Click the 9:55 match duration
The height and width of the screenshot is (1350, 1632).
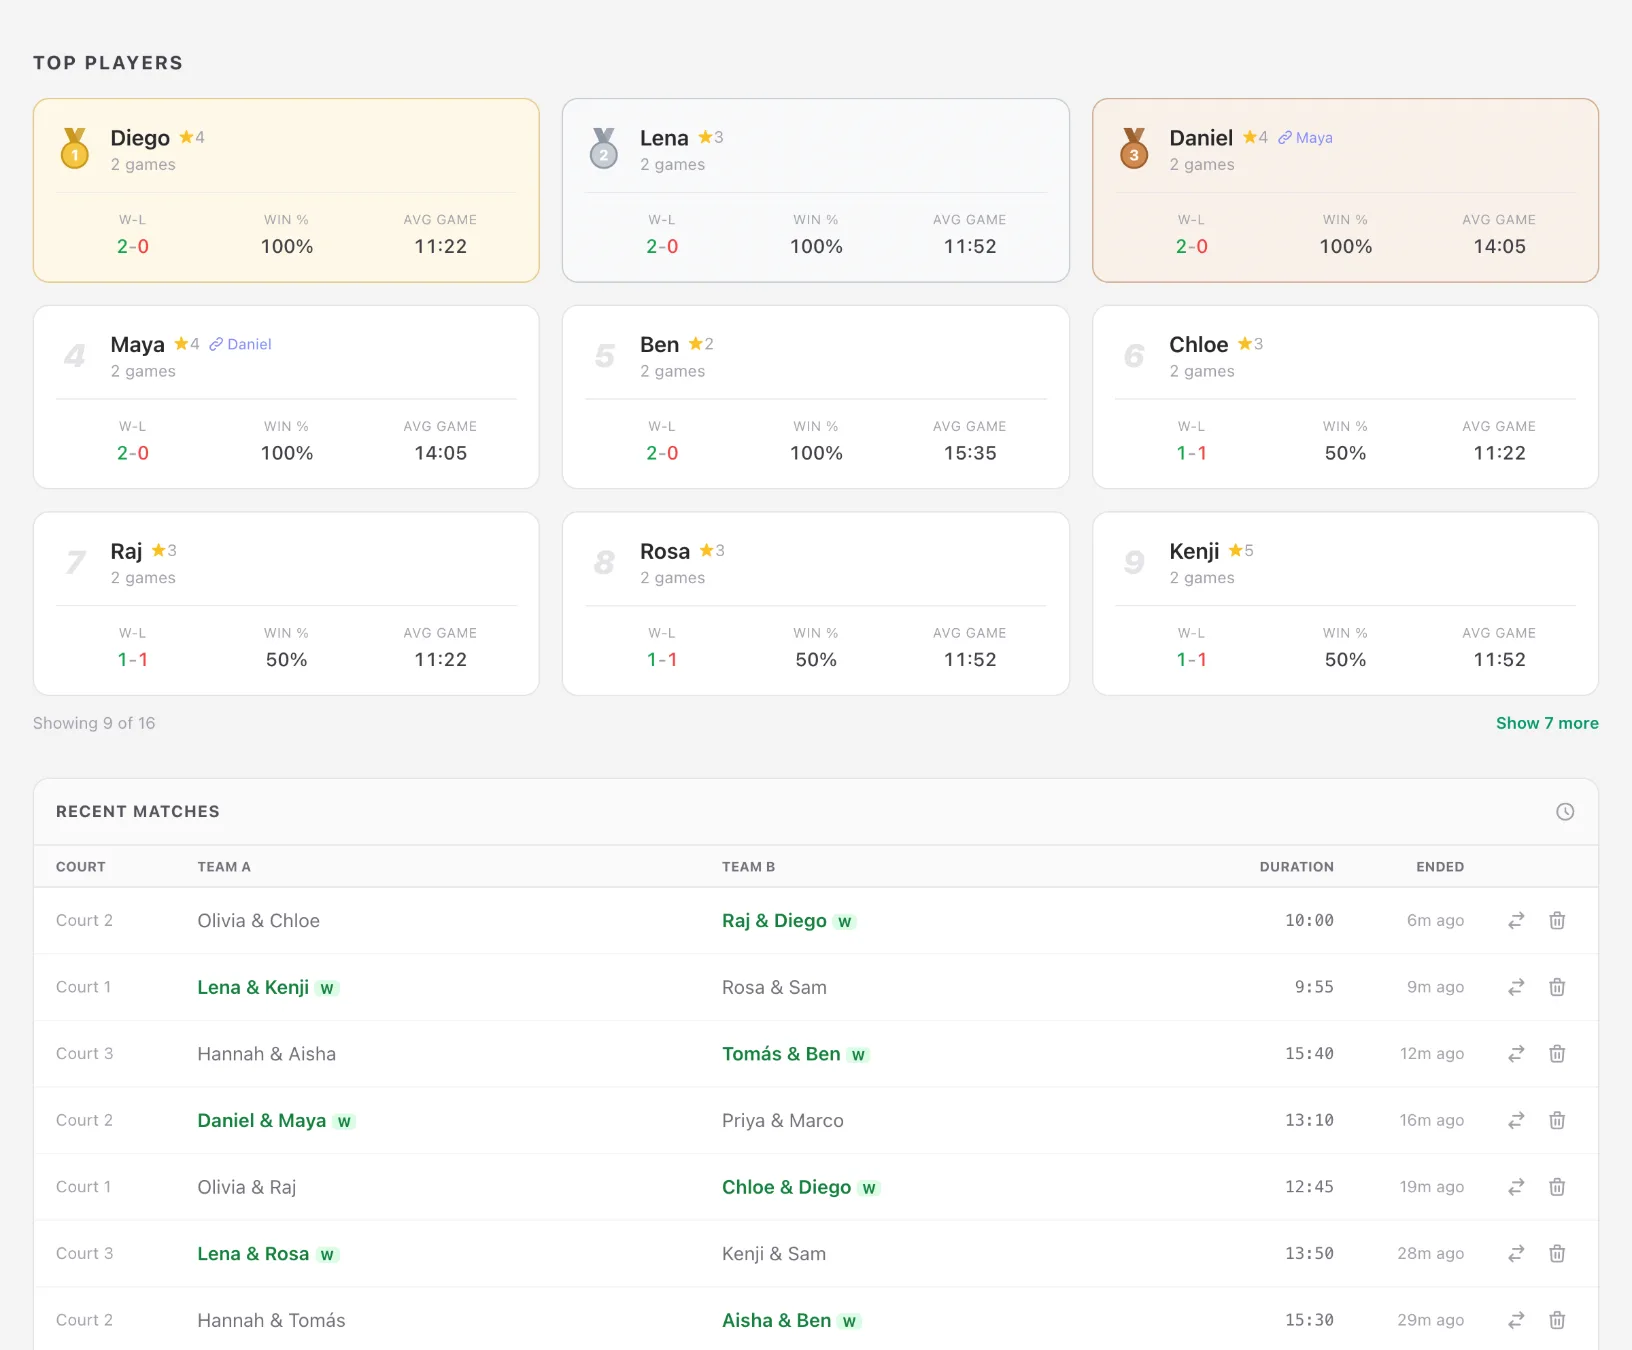1314,987
